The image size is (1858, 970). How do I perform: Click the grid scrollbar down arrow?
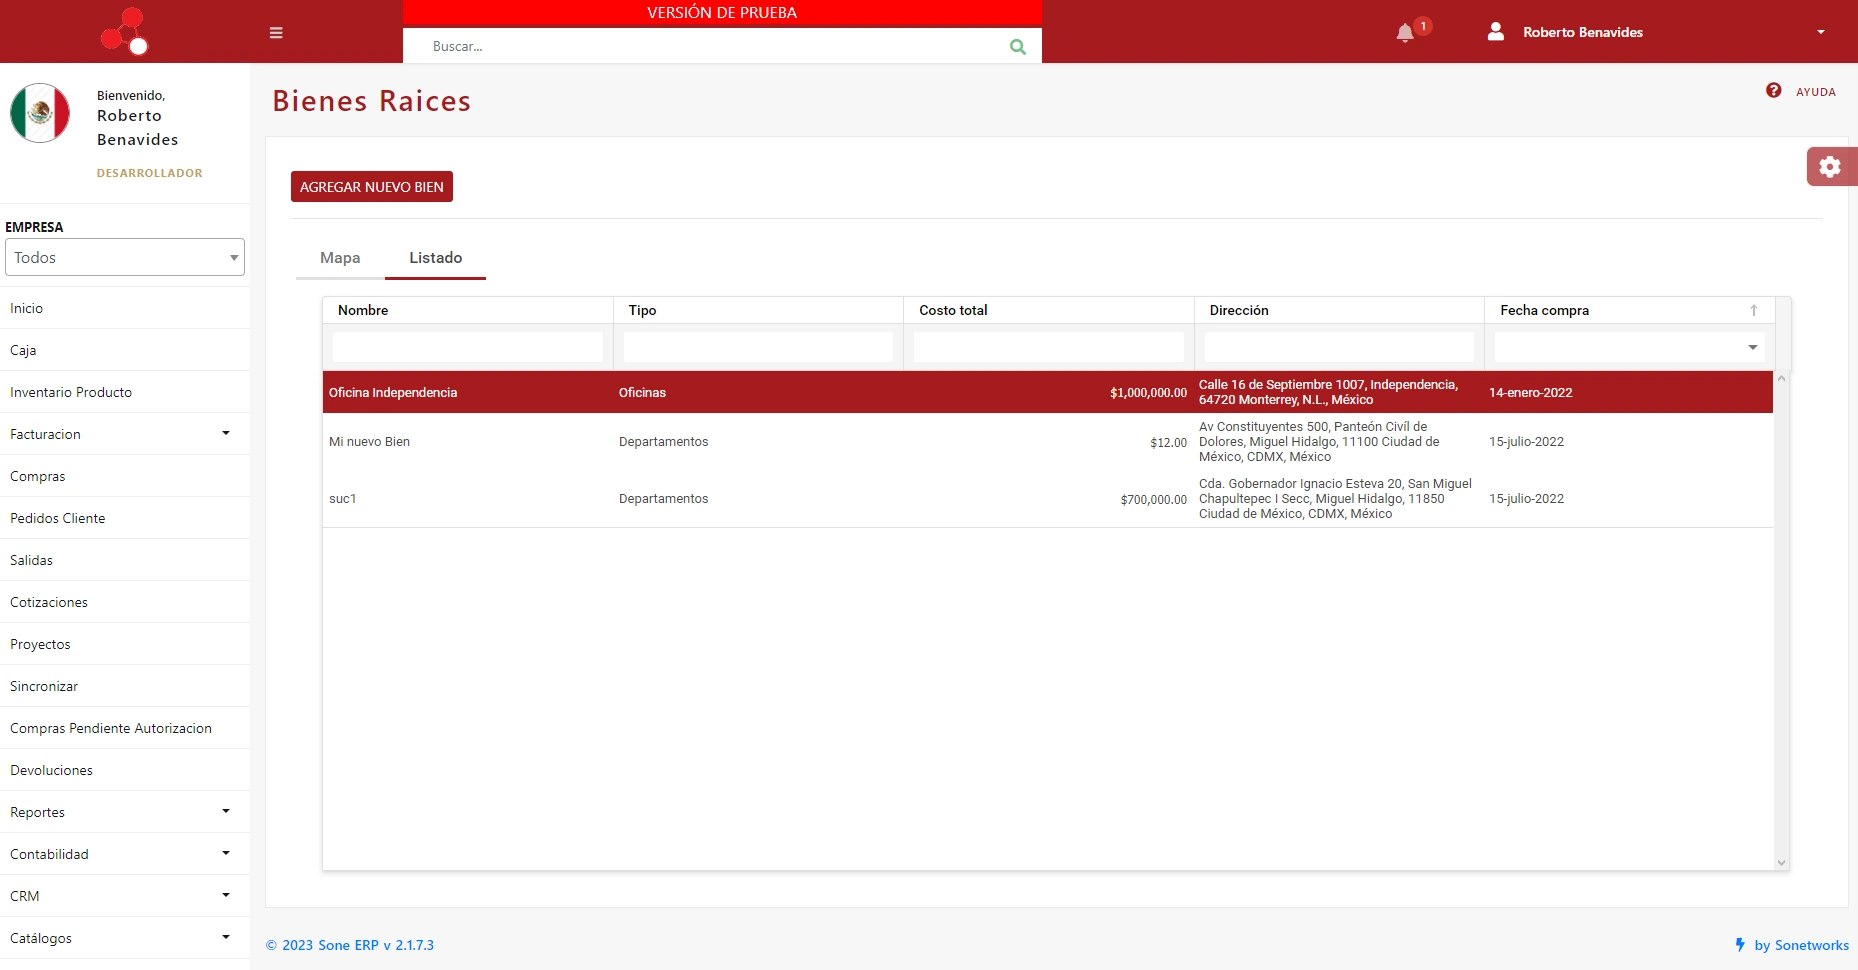point(1781,862)
